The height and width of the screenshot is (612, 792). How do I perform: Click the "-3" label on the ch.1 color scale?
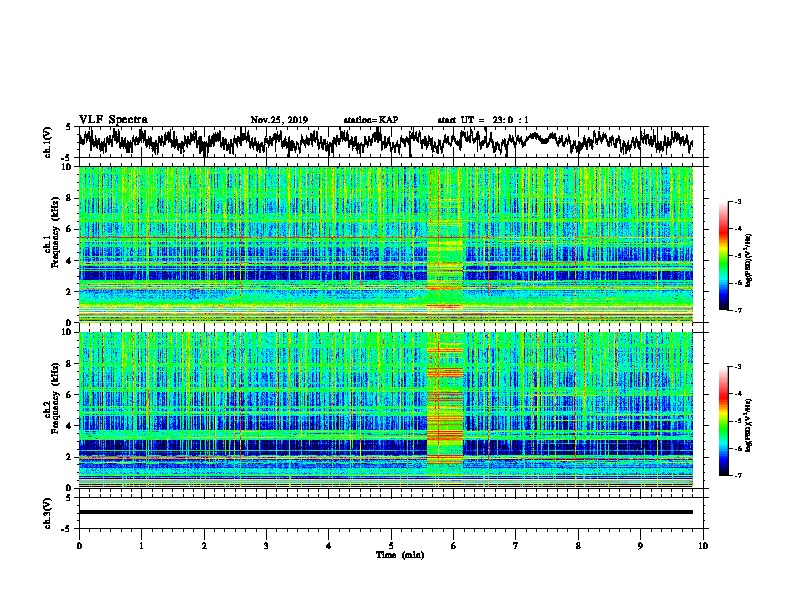737,202
